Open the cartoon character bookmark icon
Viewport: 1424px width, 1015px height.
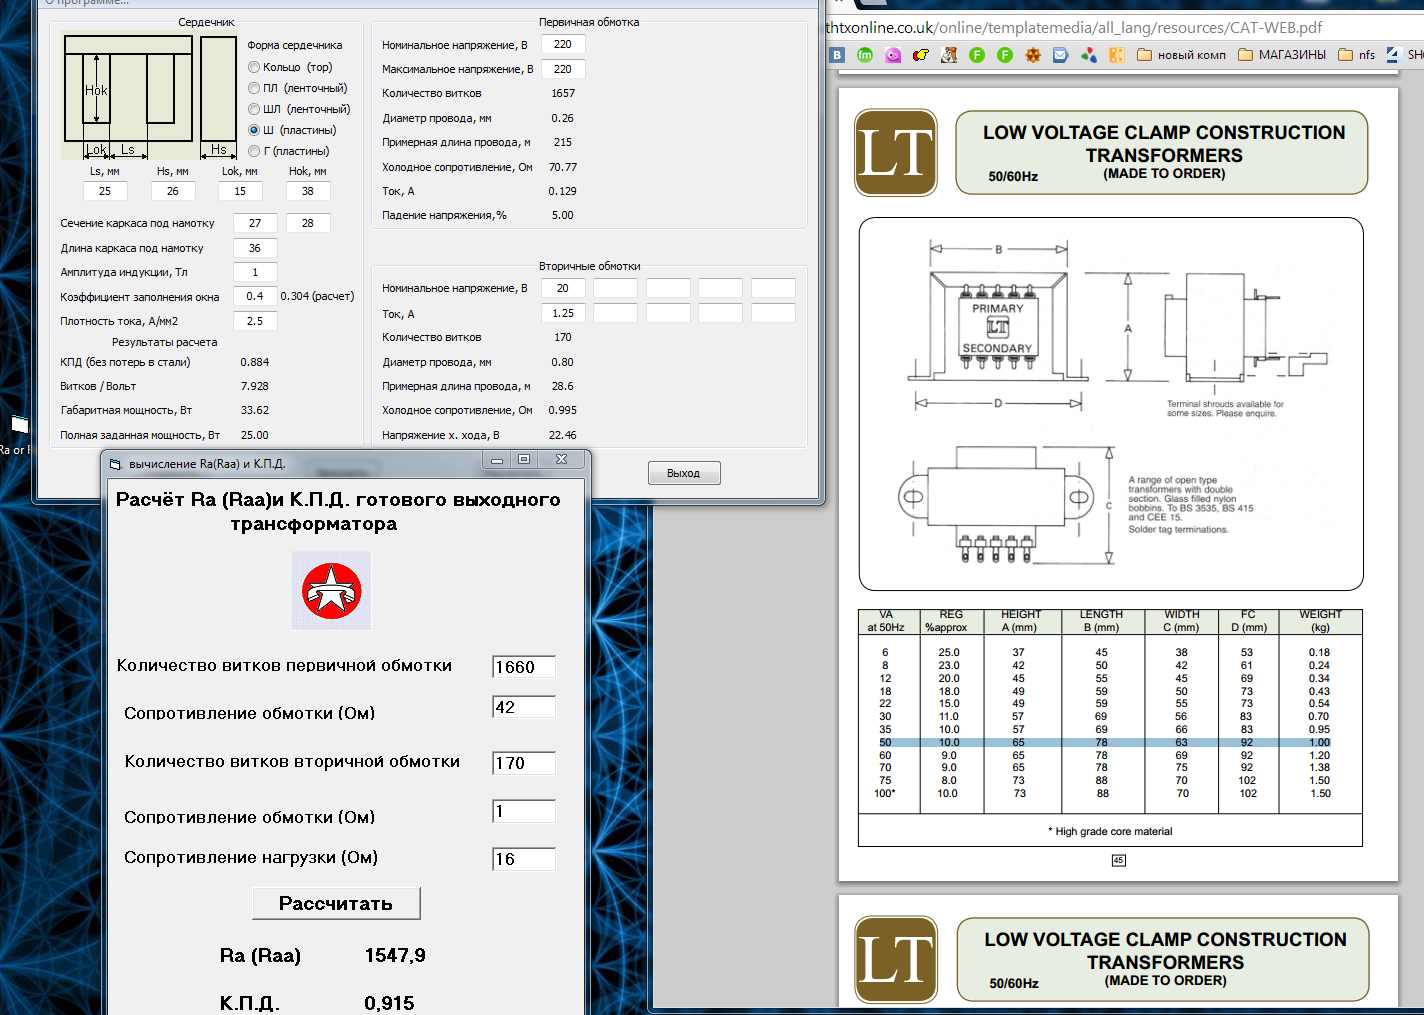pyautogui.click(x=949, y=55)
